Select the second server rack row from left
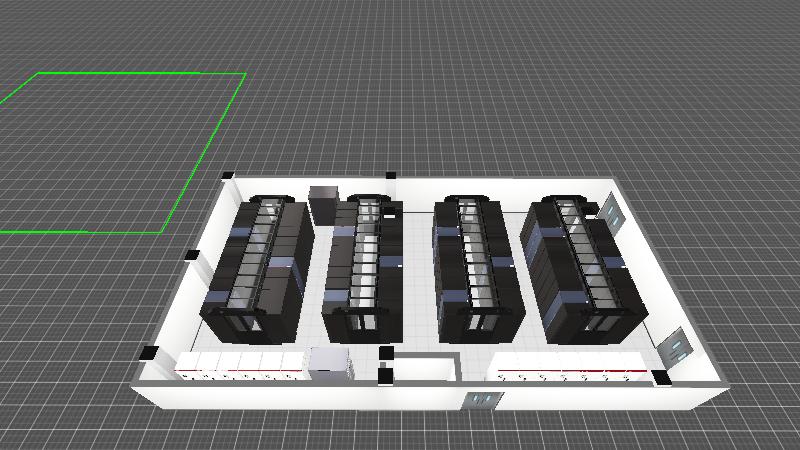Screen dimensions: 800x450 [362, 265]
